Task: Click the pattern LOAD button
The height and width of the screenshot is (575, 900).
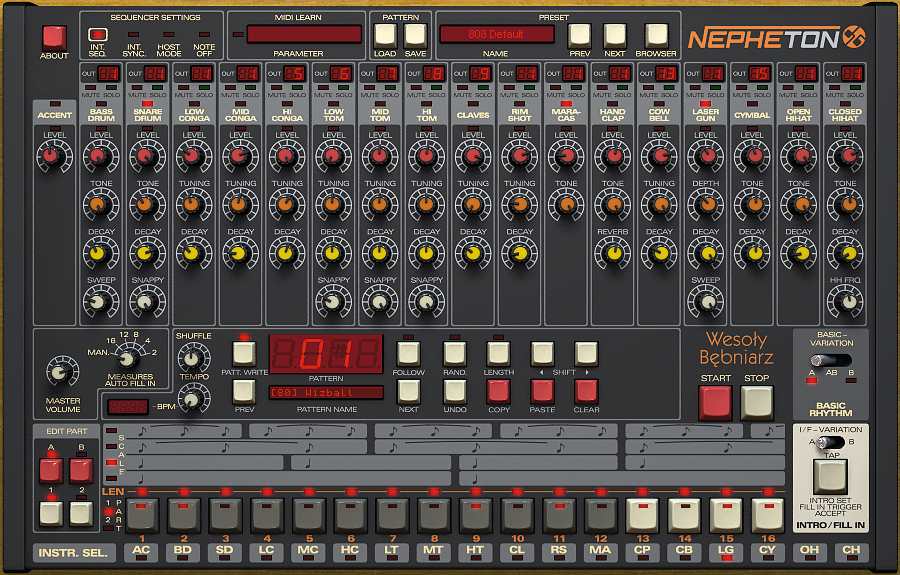Action: pyautogui.click(x=385, y=35)
